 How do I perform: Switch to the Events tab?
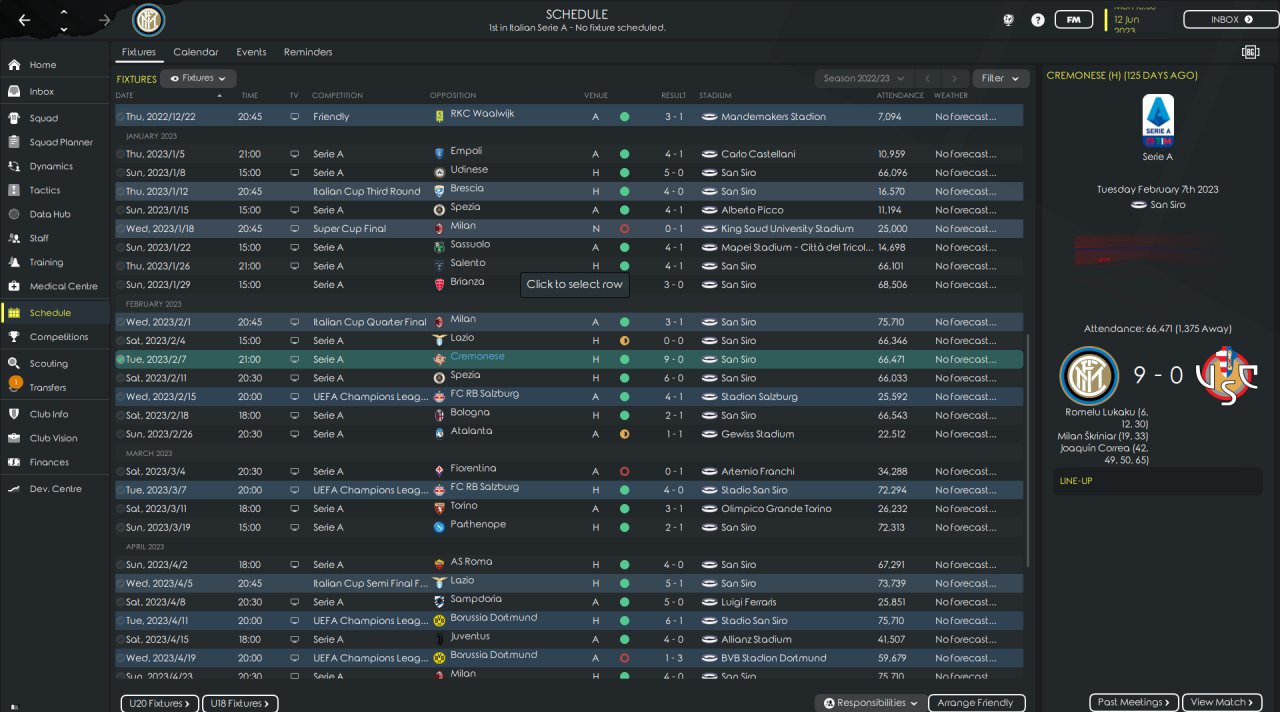tap(251, 52)
